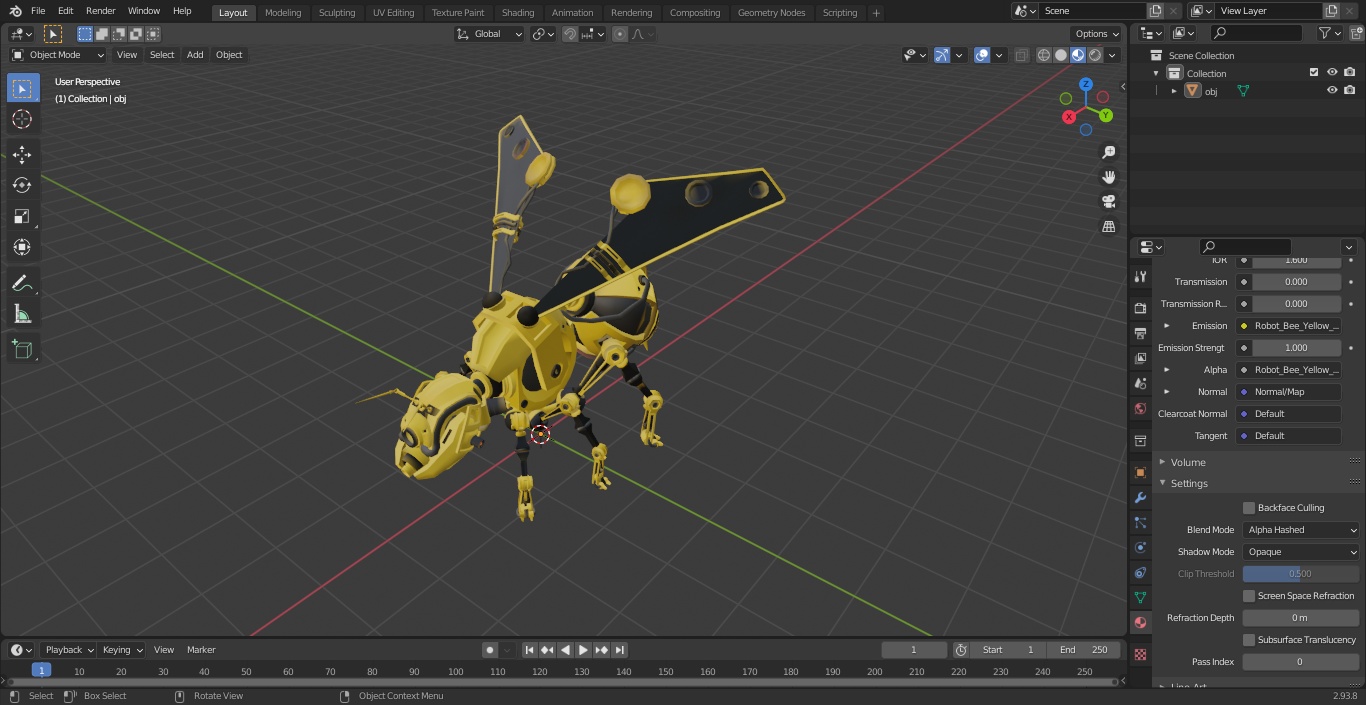Viewport: 1366px width, 705px height.
Task: Expand the Emission input row
Action: pyautogui.click(x=1166, y=326)
